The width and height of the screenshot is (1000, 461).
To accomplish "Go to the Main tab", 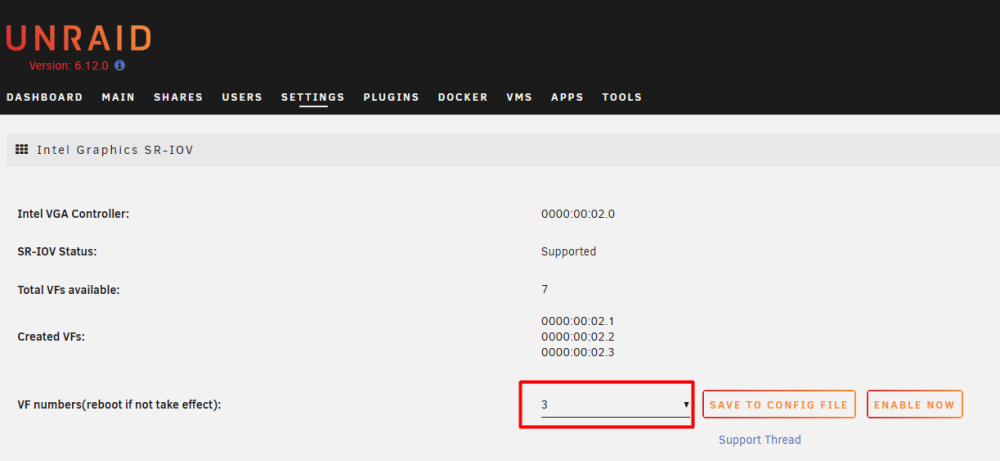I will coord(118,98).
